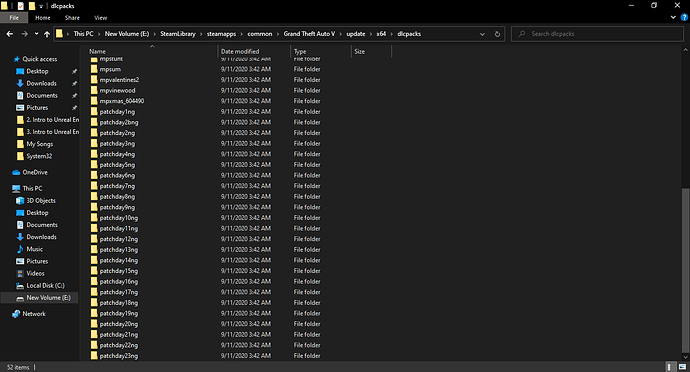Open recent locations dropdown arrow

tap(36, 34)
